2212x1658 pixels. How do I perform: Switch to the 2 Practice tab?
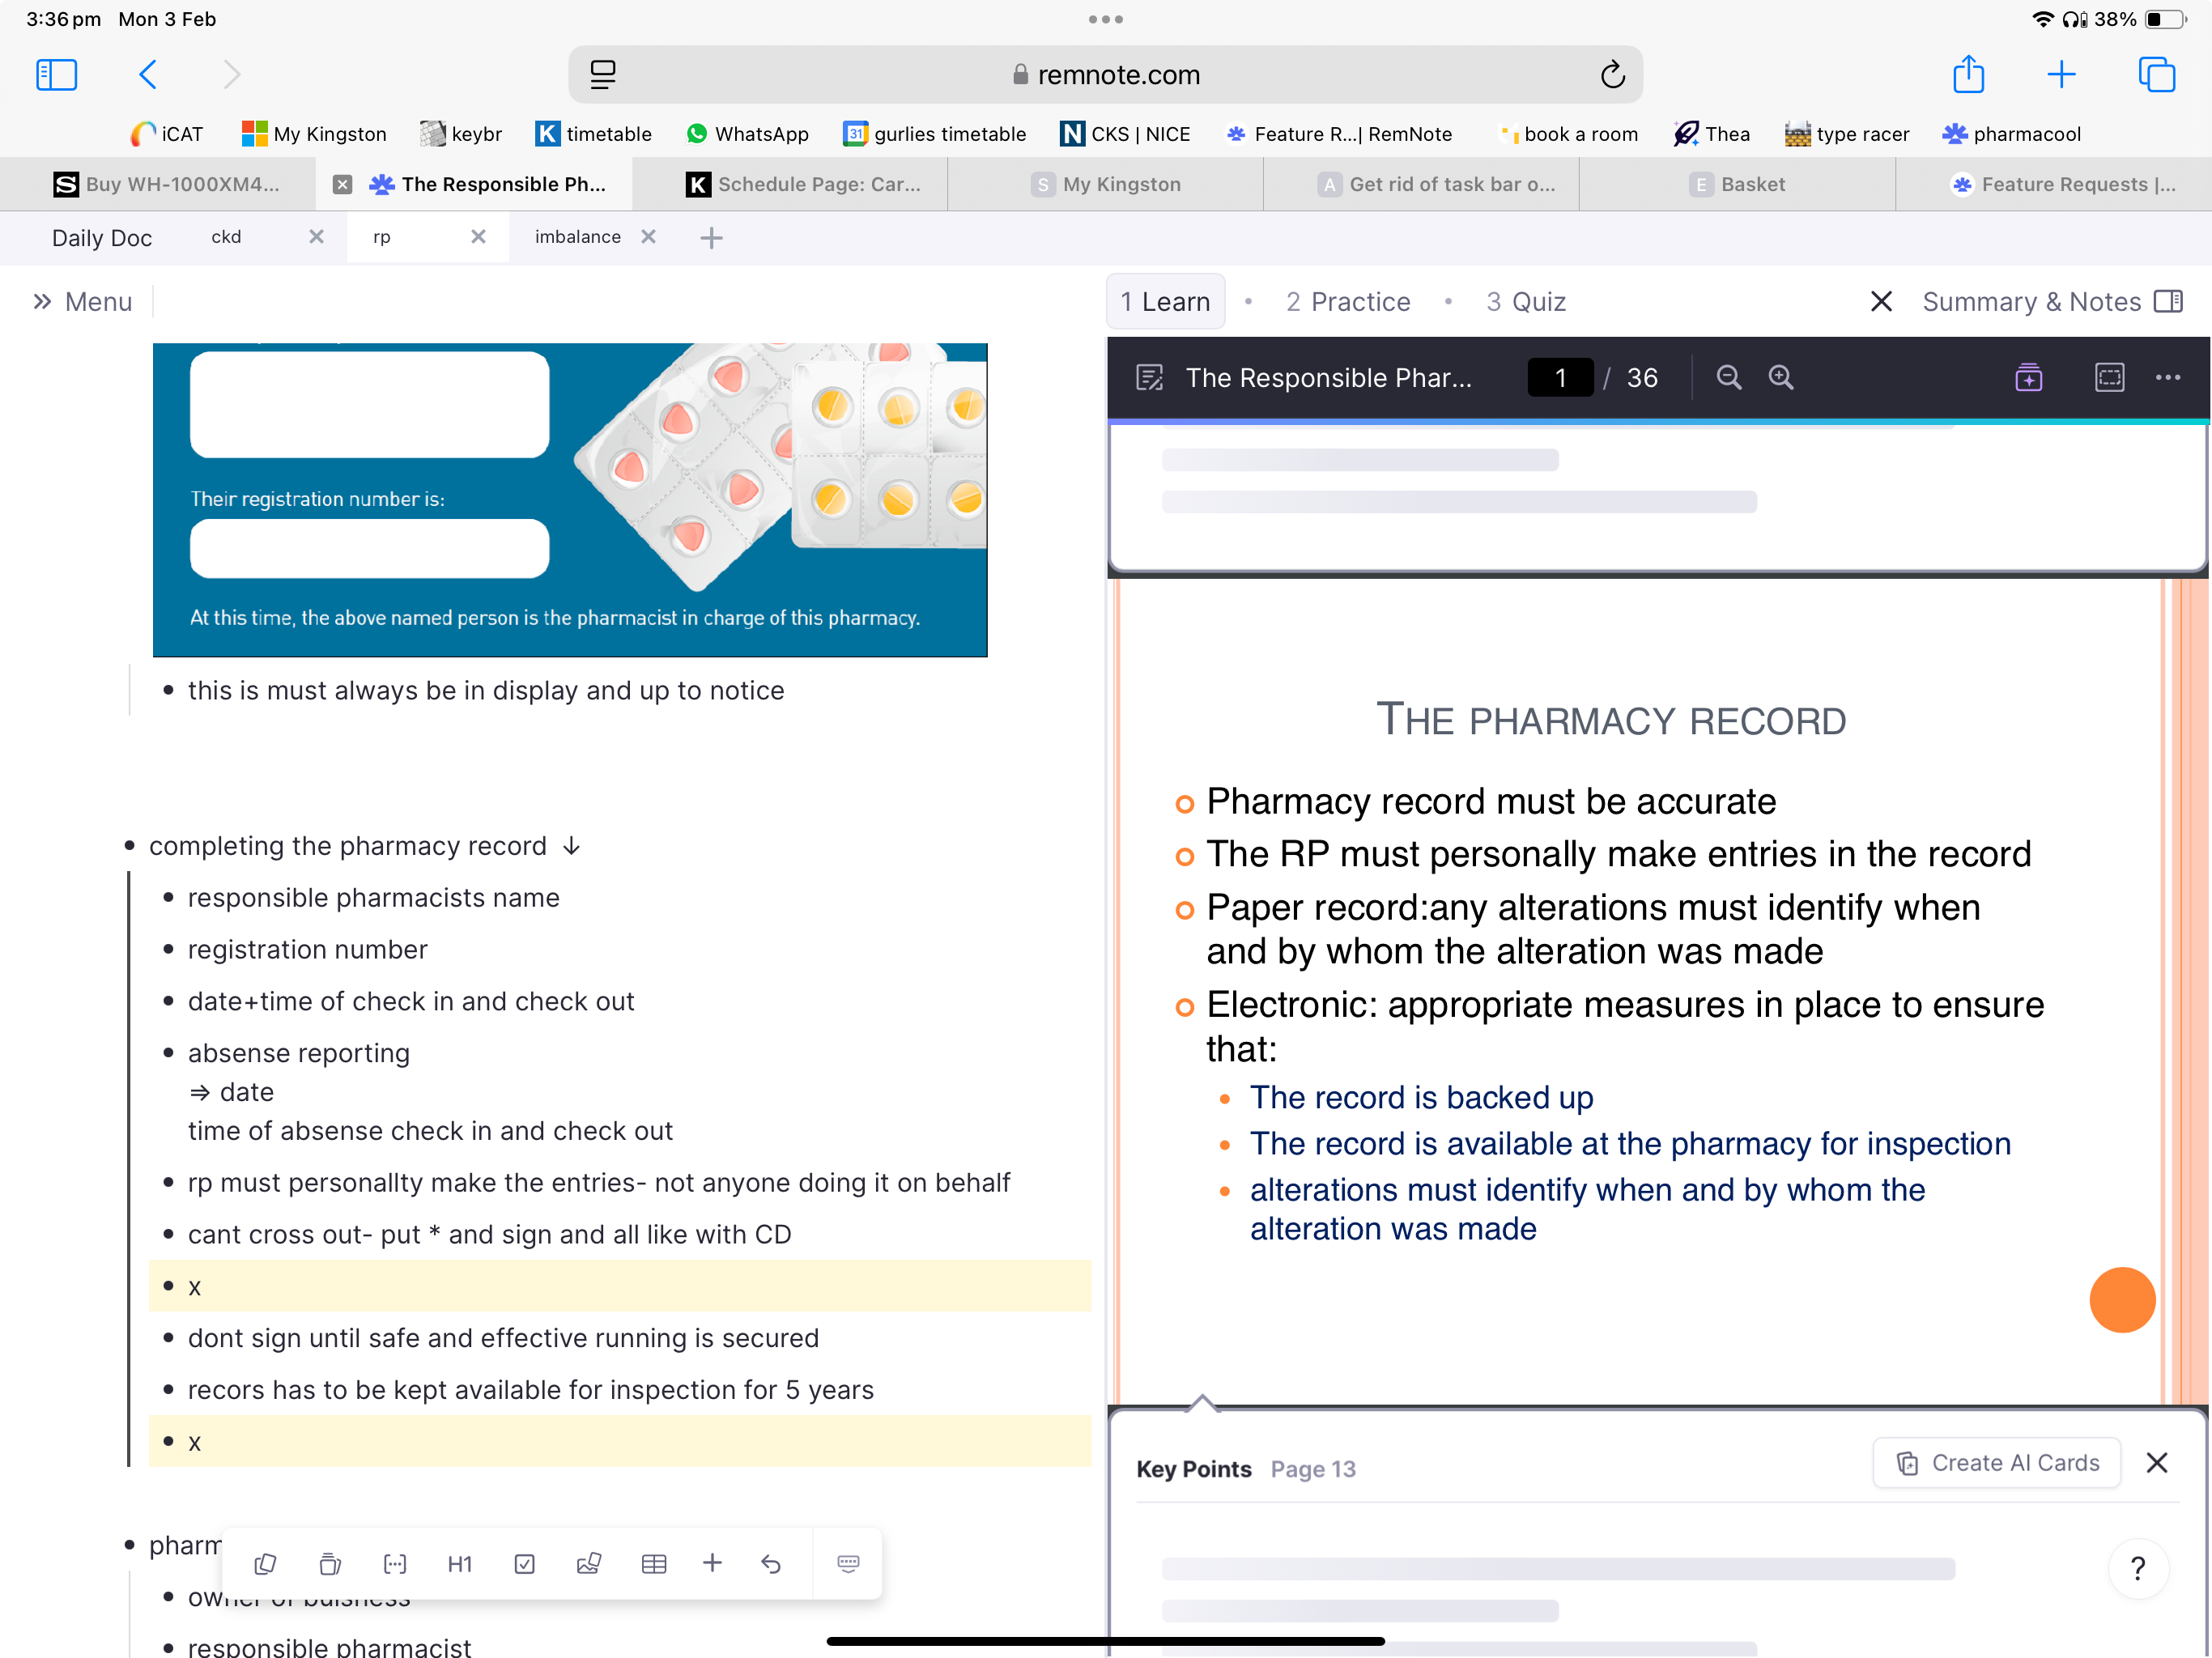click(x=1347, y=301)
